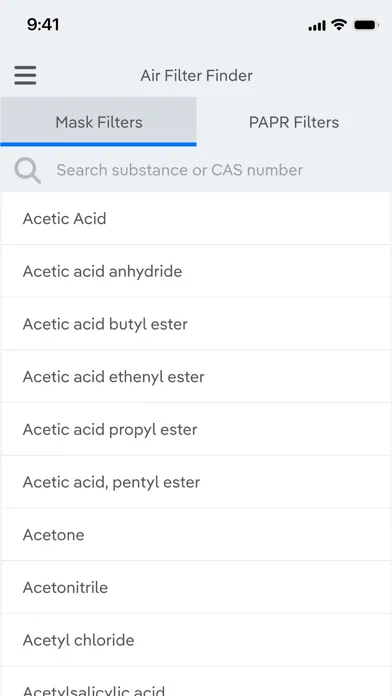Tap the cellular signal icon
The width and height of the screenshot is (392, 696).
point(317,26)
